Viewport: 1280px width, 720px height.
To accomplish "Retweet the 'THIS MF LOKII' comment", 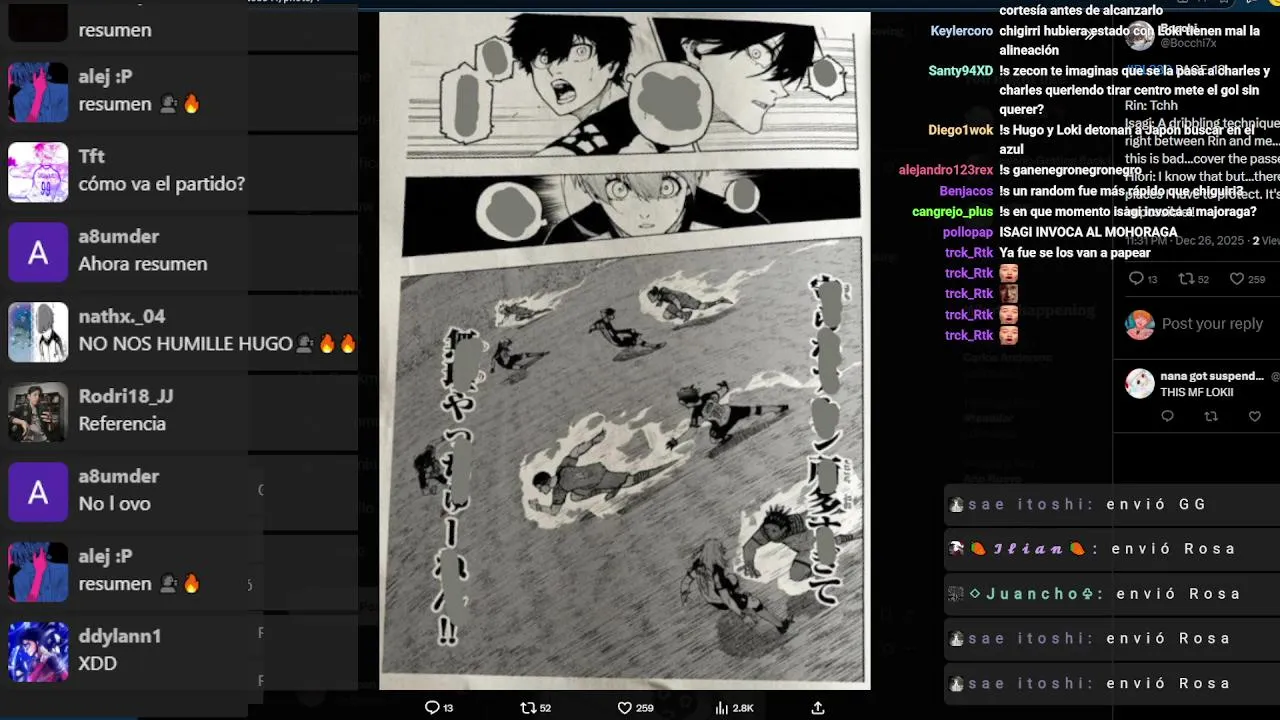I will tap(1211, 416).
